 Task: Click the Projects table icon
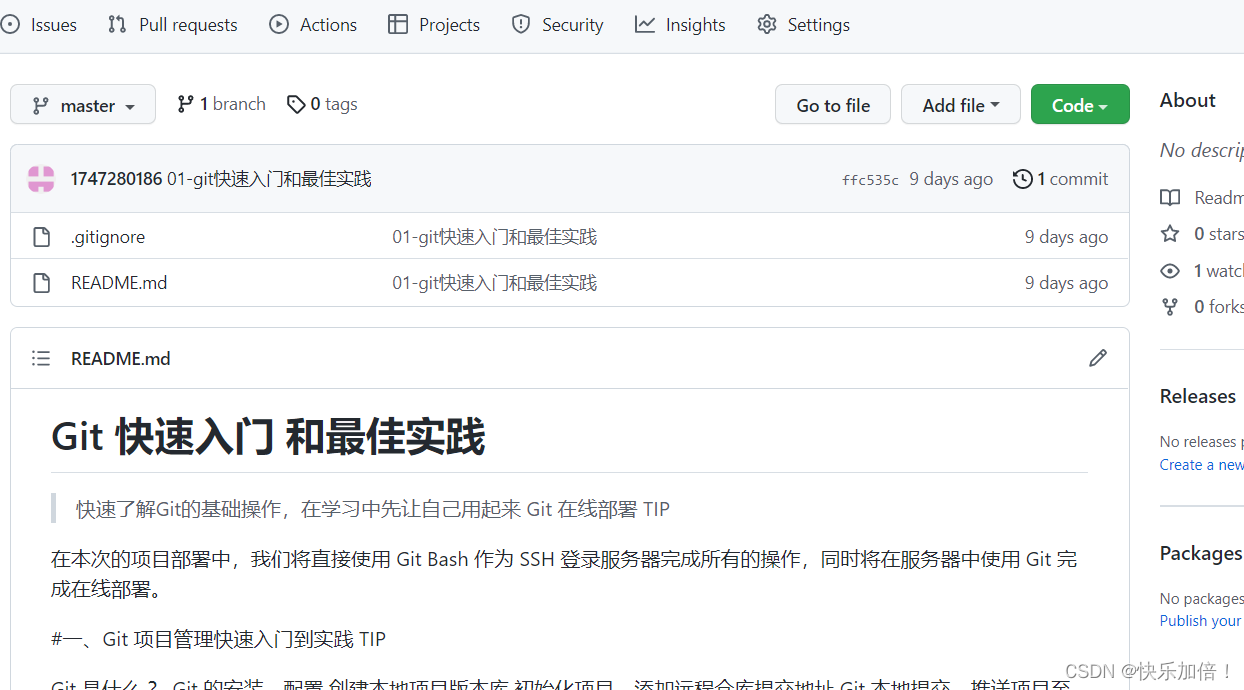[x=398, y=25]
